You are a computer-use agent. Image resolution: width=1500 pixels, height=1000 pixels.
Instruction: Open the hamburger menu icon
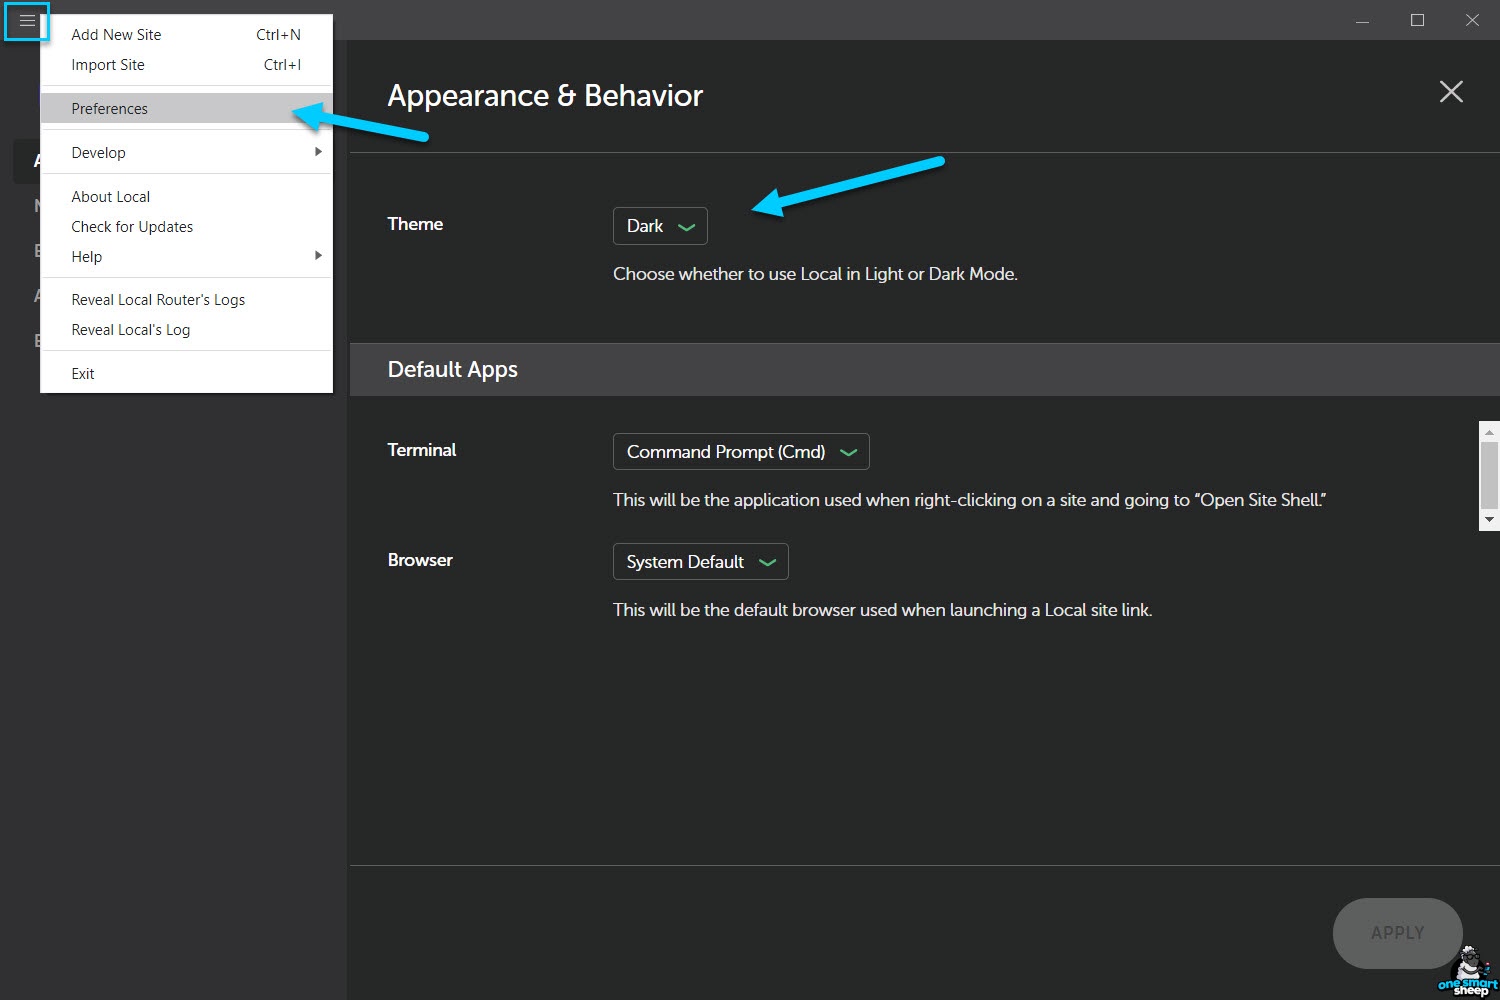pyautogui.click(x=25, y=20)
